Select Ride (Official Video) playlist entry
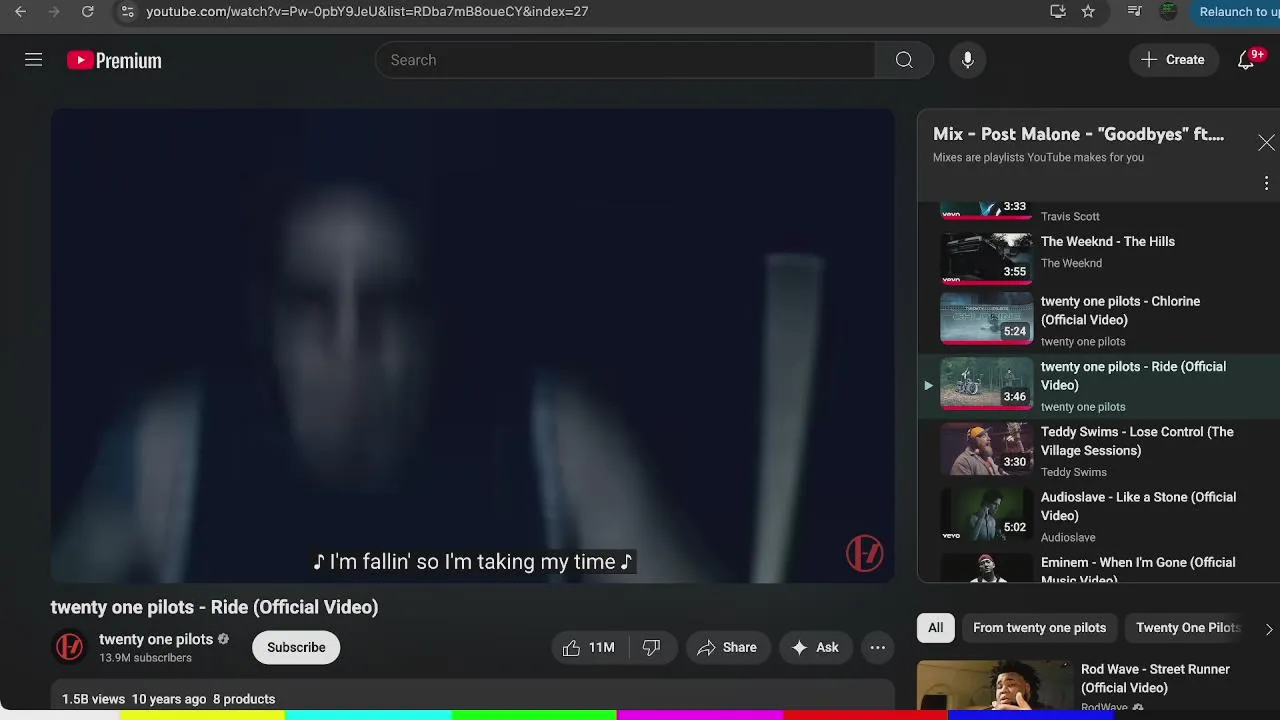 [1098, 385]
